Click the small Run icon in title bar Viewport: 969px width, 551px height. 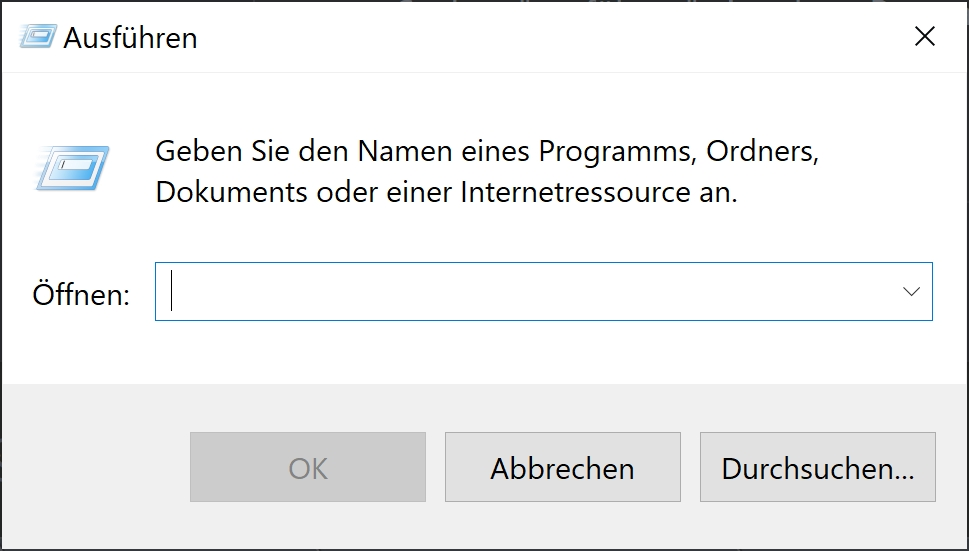38,37
